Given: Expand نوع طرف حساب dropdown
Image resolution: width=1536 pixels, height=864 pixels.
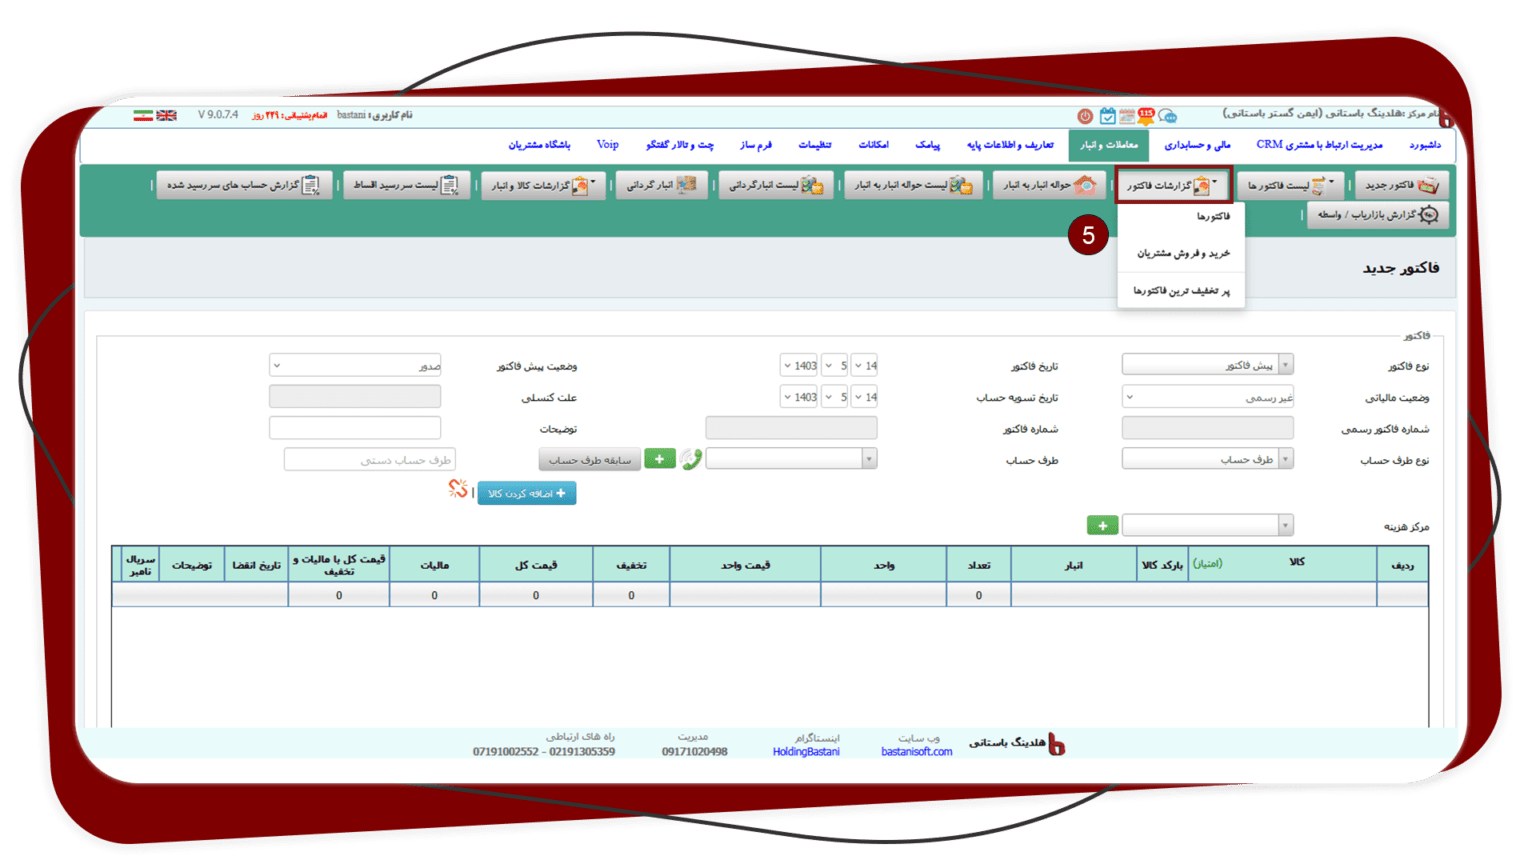Looking at the screenshot, I should click(1207, 459).
